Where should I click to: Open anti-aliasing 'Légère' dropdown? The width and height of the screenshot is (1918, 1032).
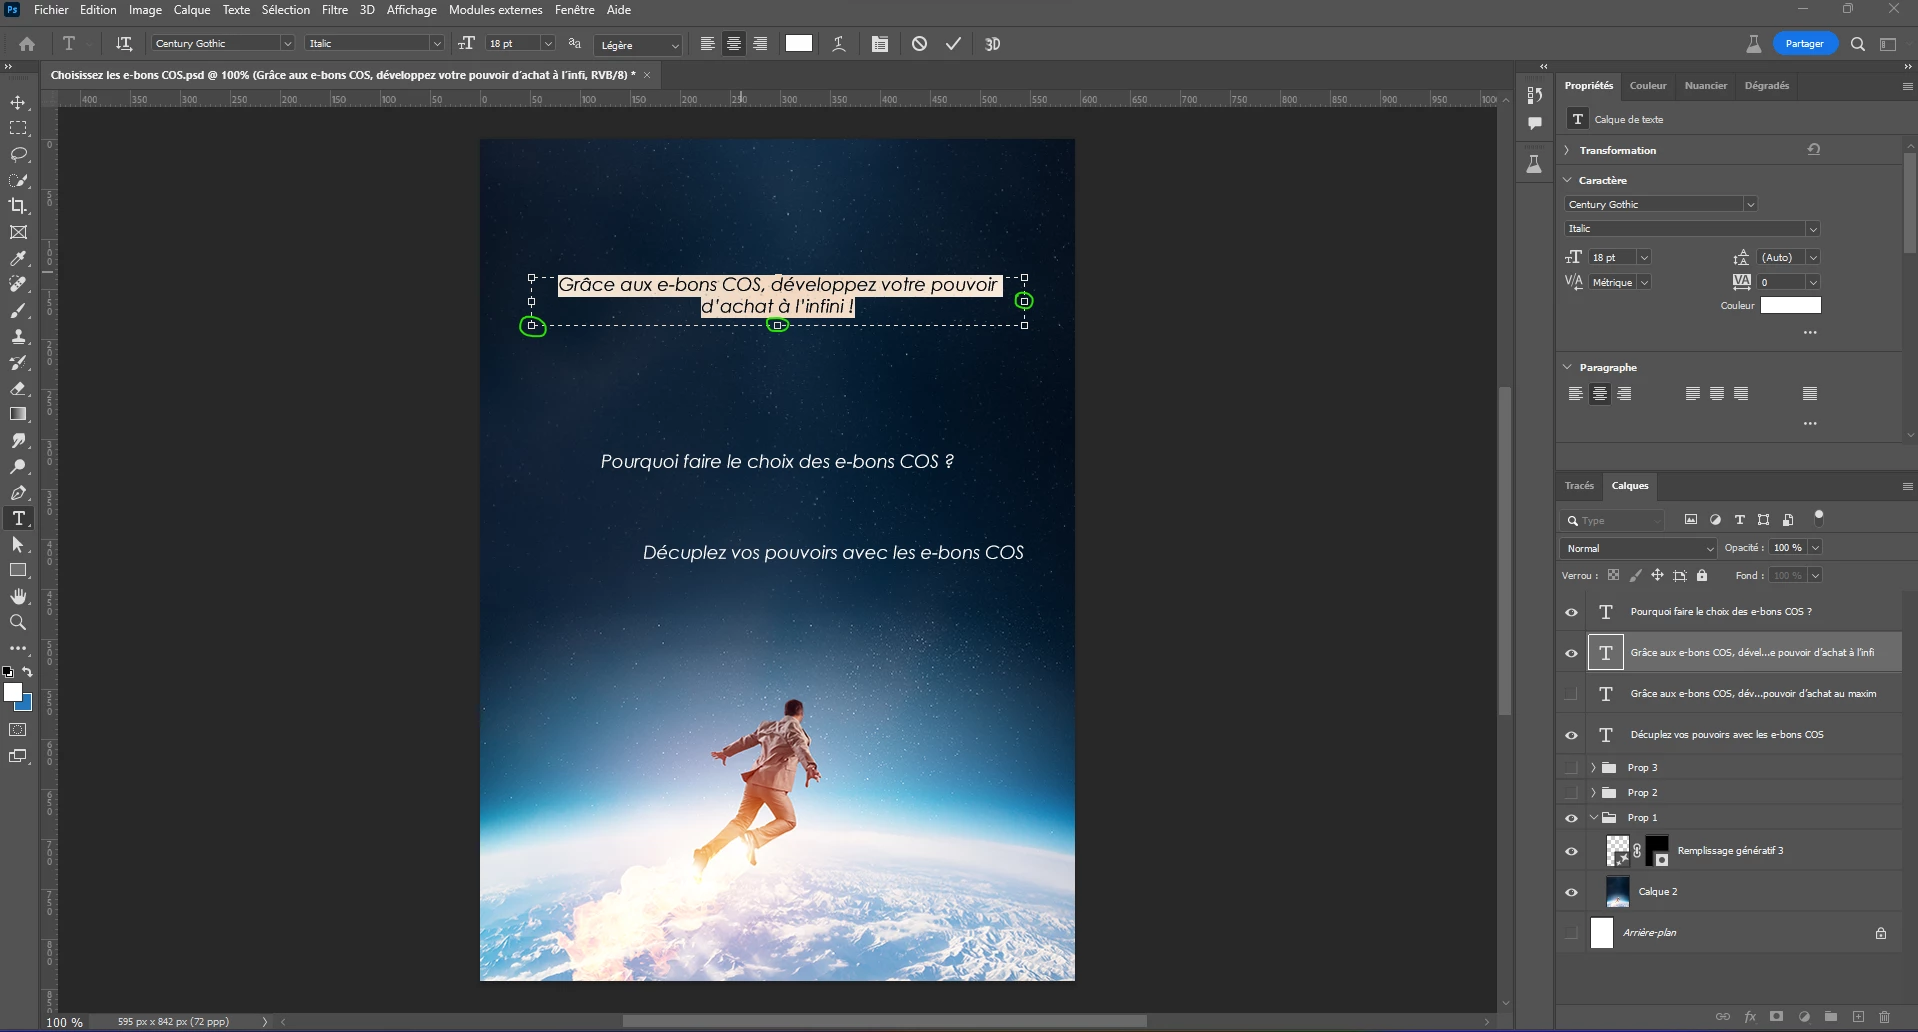click(638, 45)
